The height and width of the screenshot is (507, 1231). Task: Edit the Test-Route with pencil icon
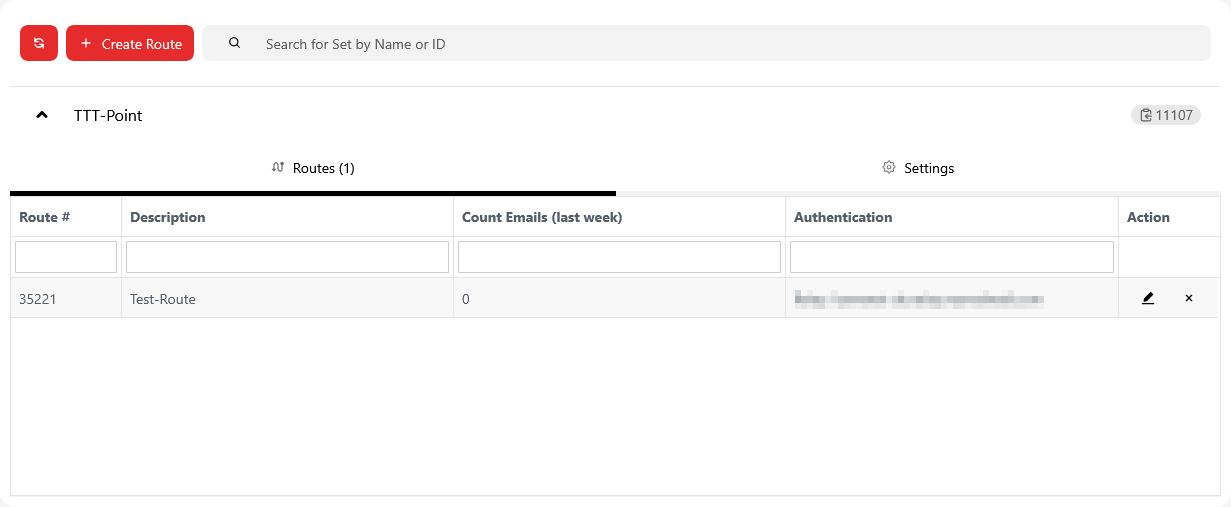1148,298
